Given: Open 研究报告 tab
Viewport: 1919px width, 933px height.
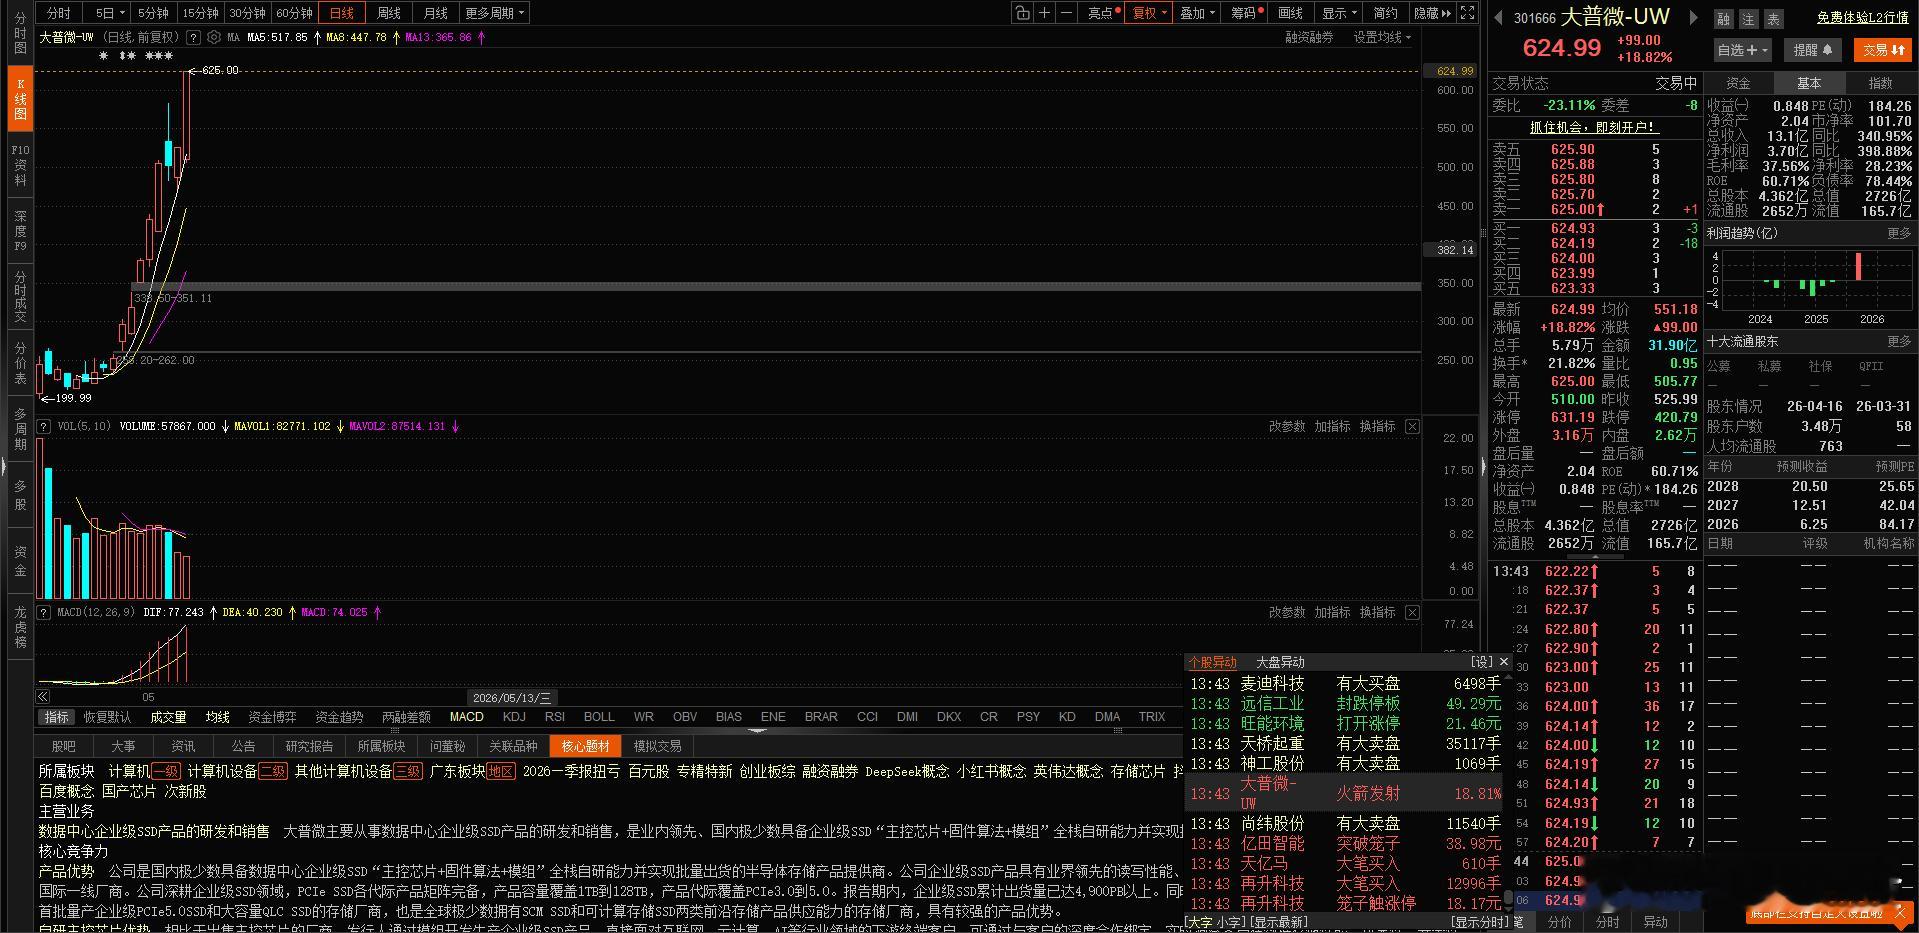Looking at the screenshot, I should point(309,746).
